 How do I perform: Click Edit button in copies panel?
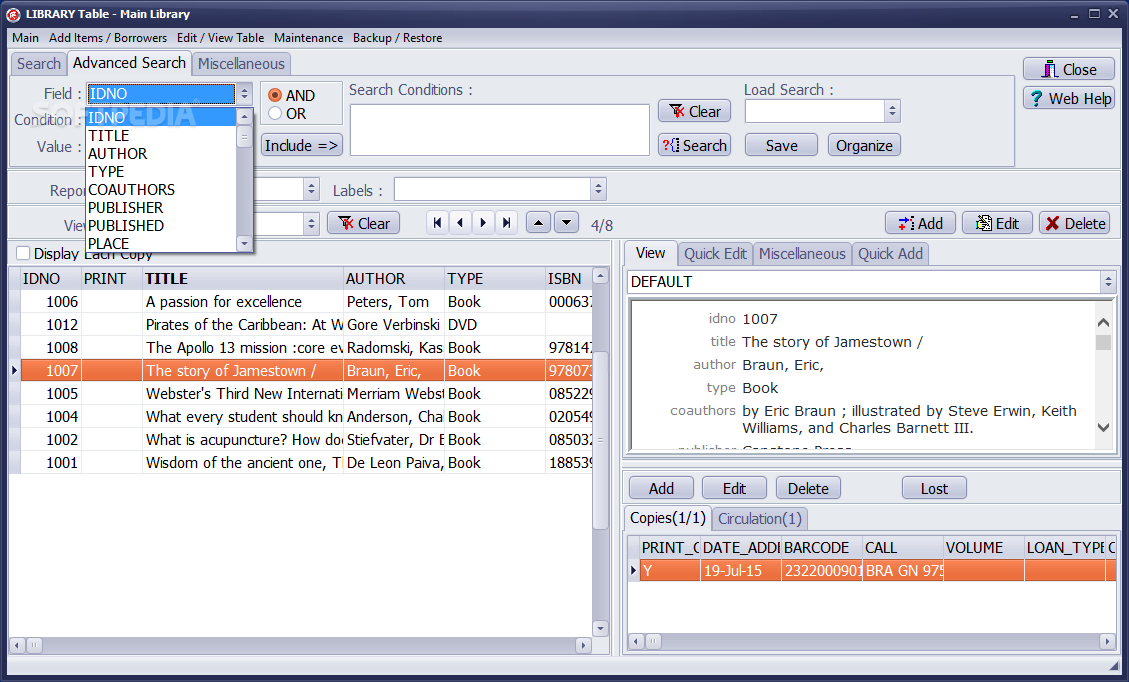734,488
